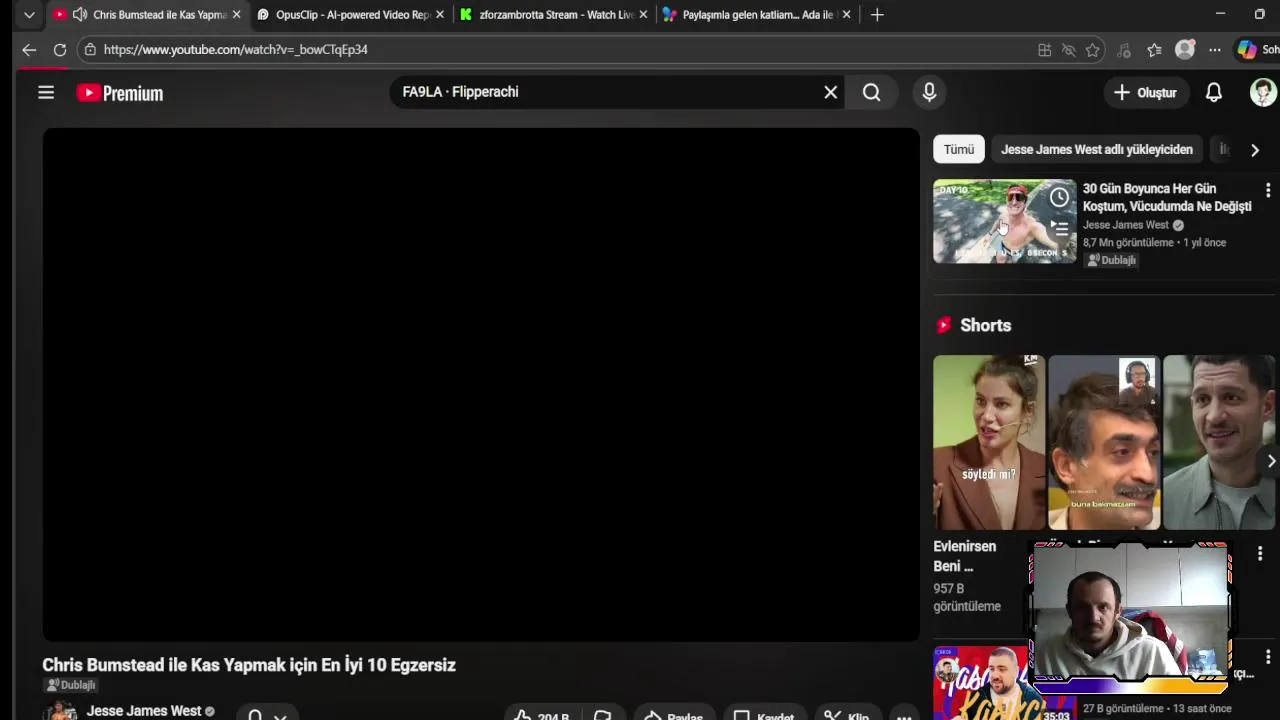Click the tracking prevention eye icon
Viewport: 1280px width, 720px height.
(x=1068, y=50)
